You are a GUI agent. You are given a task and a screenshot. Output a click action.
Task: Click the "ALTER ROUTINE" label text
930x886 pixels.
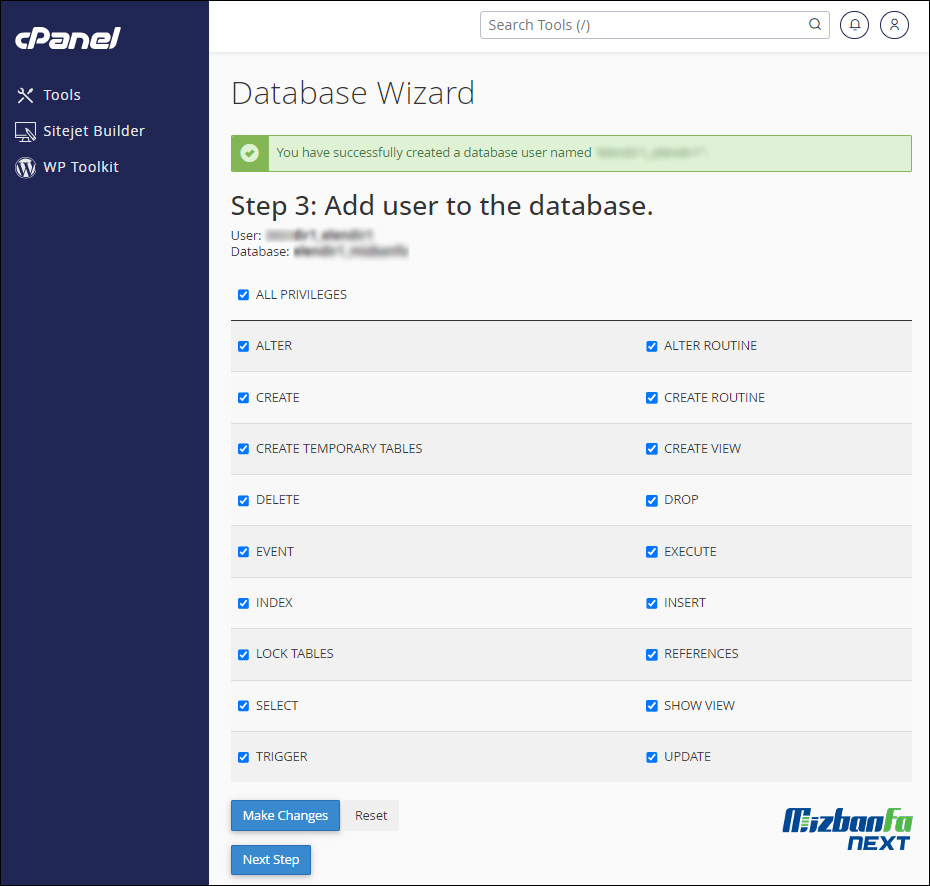click(x=710, y=346)
